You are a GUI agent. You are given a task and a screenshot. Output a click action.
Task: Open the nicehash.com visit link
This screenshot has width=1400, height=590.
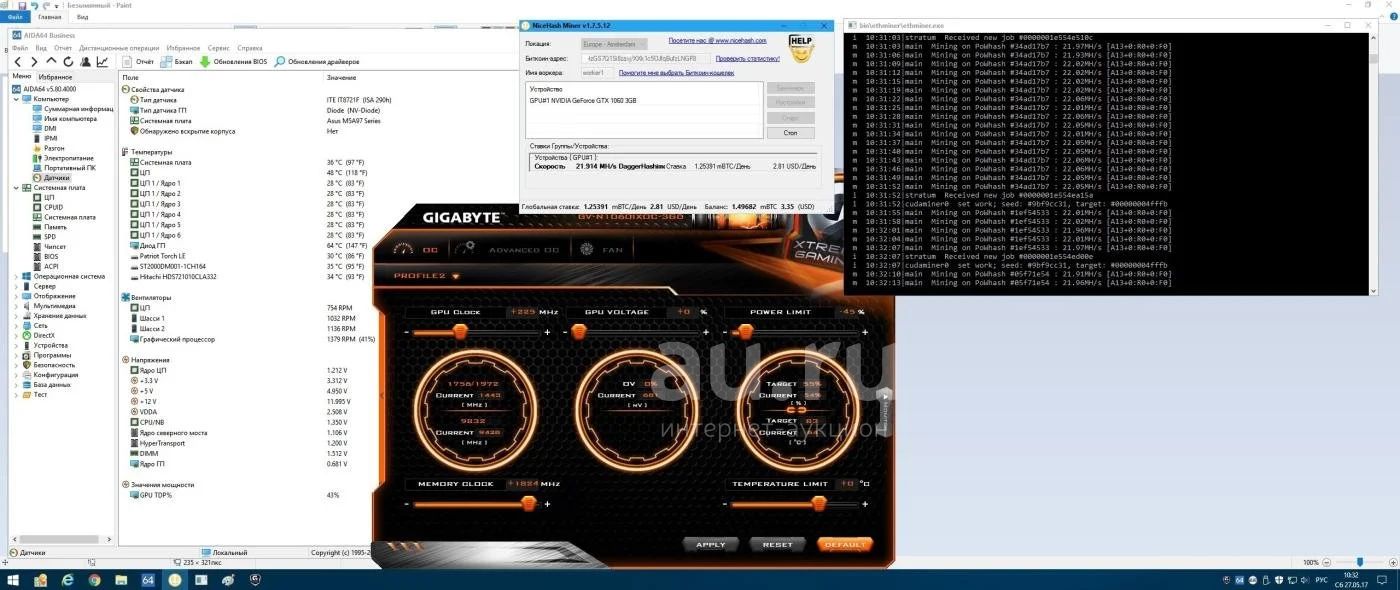(717, 40)
